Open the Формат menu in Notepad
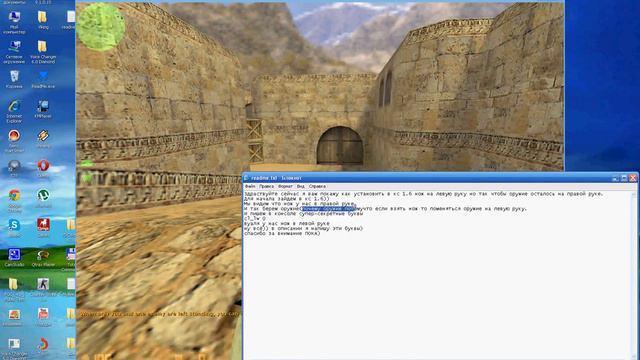The image size is (640, 360). click(x=285, y=186)
